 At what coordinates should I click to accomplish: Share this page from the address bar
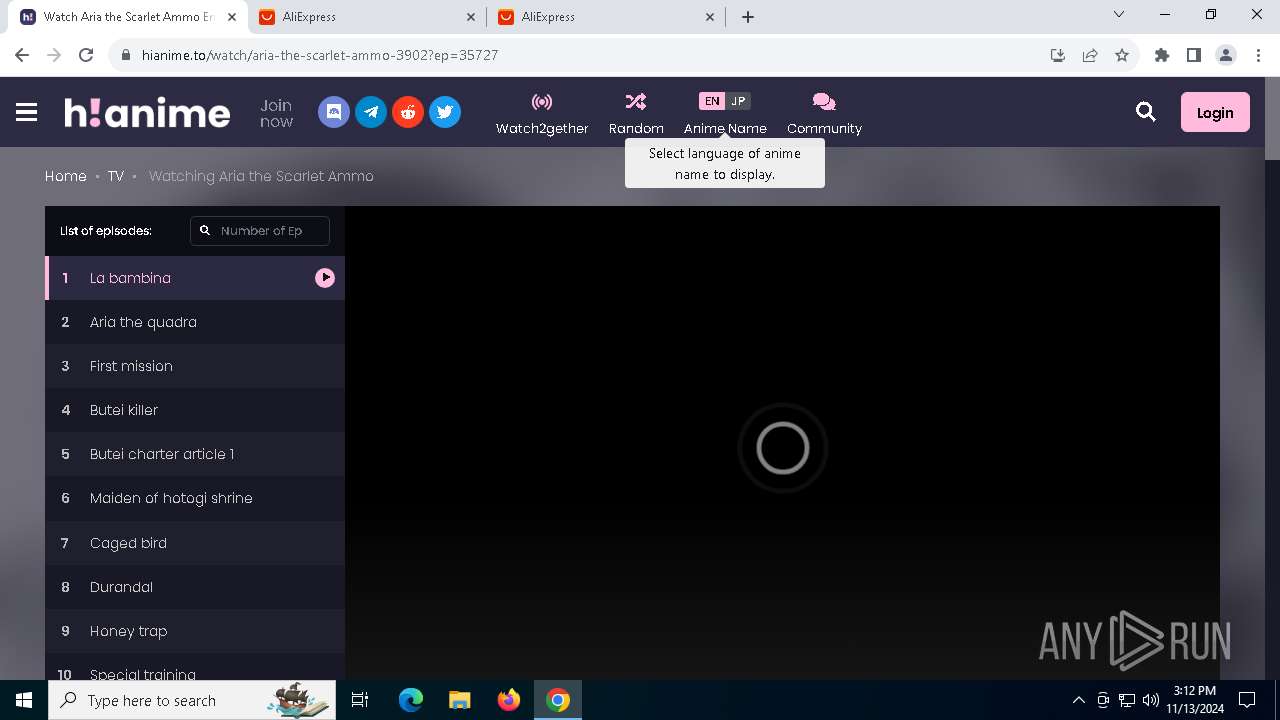click(1090, 55)
